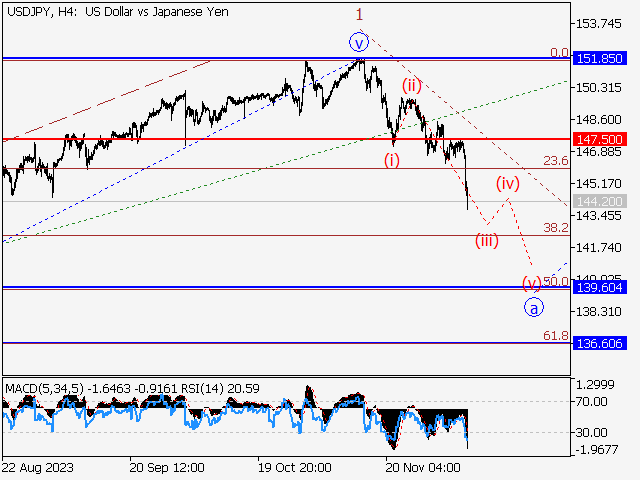Click the 20 Nov 04:00 date label

423,467
